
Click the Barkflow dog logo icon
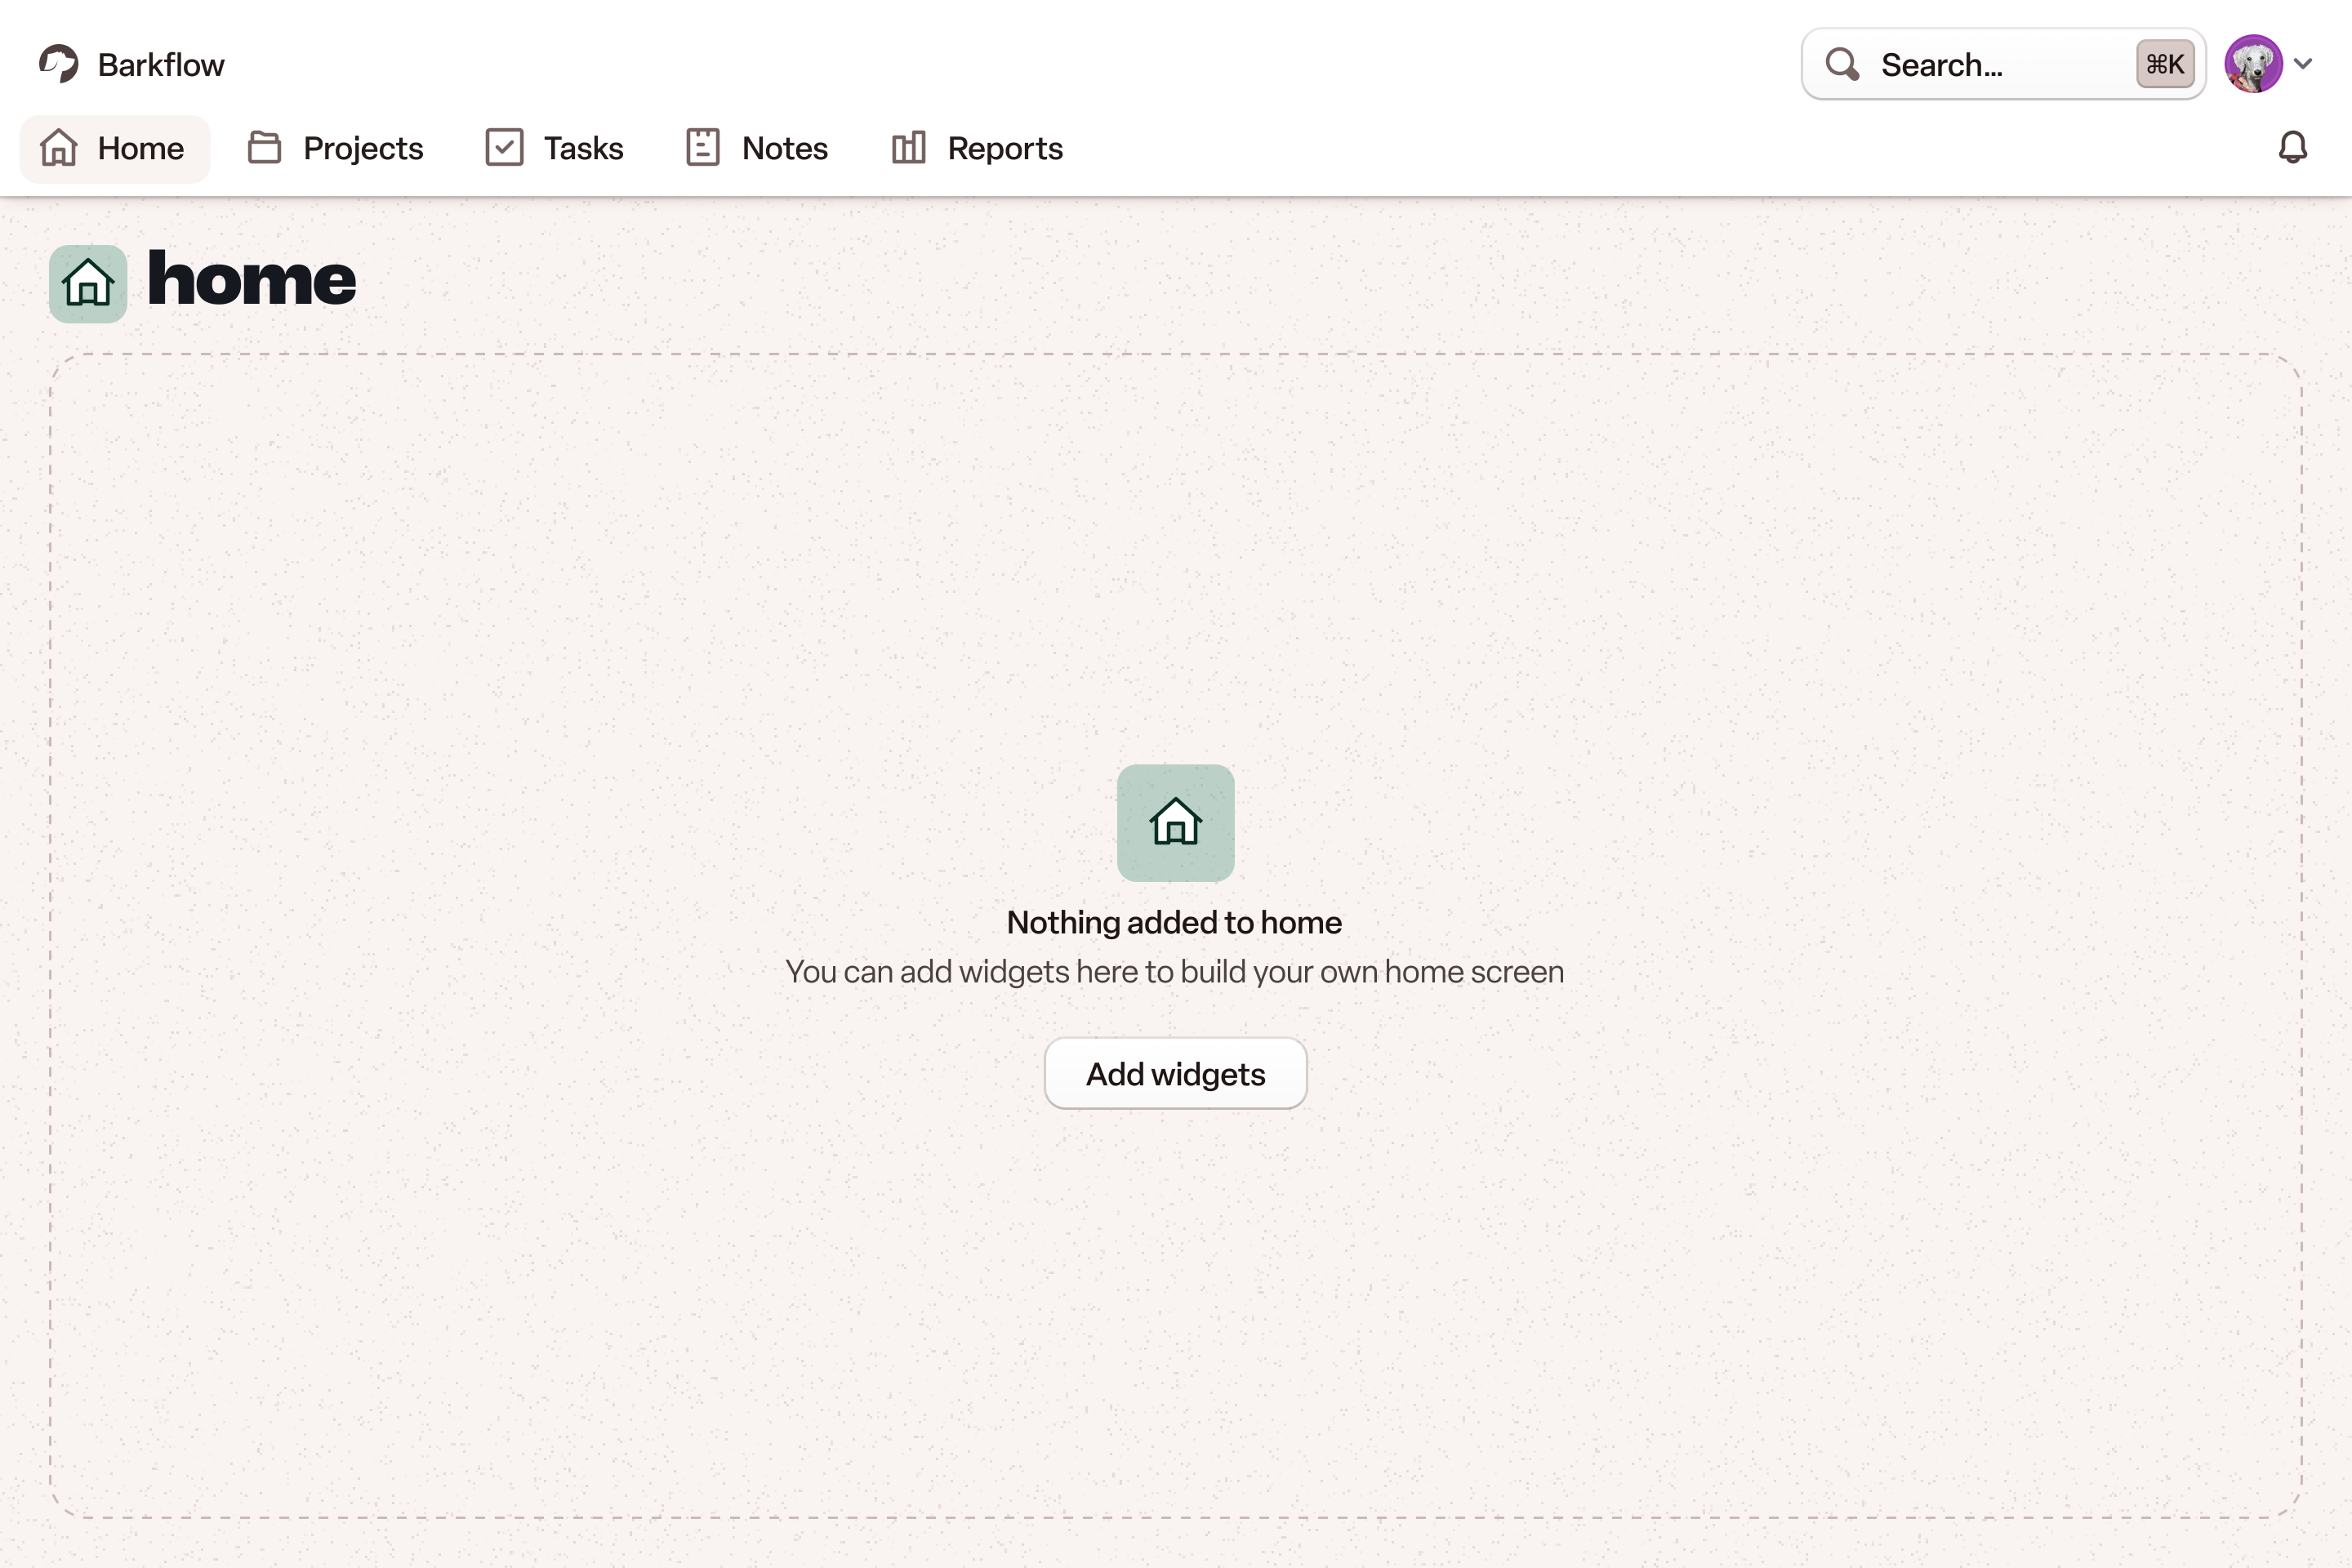click(59, 64)
